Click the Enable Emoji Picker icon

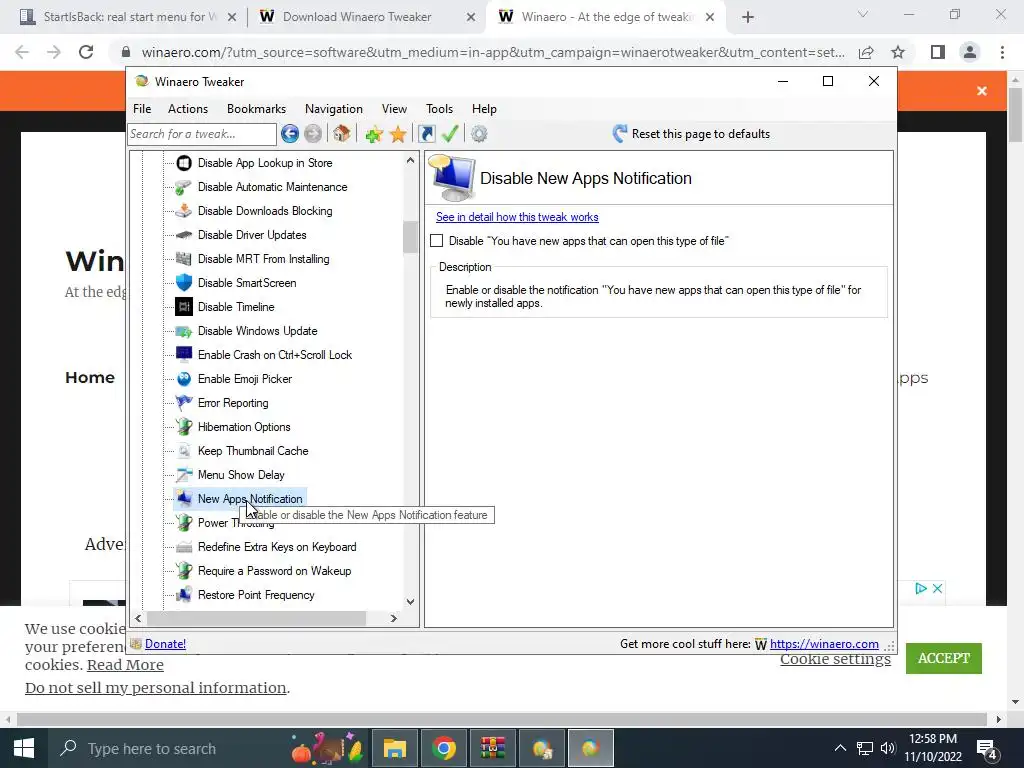pos(184,379)
